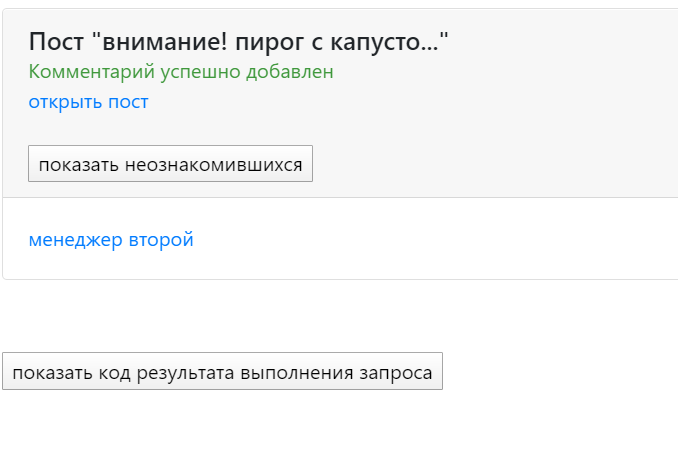Reveal the list of unacquainted users

coord(170,165)
